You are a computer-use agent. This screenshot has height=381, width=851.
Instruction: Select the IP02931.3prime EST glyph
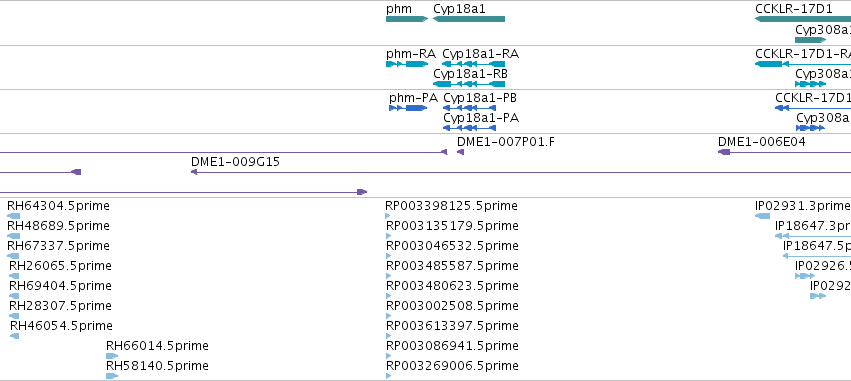(x=763, y=216)
